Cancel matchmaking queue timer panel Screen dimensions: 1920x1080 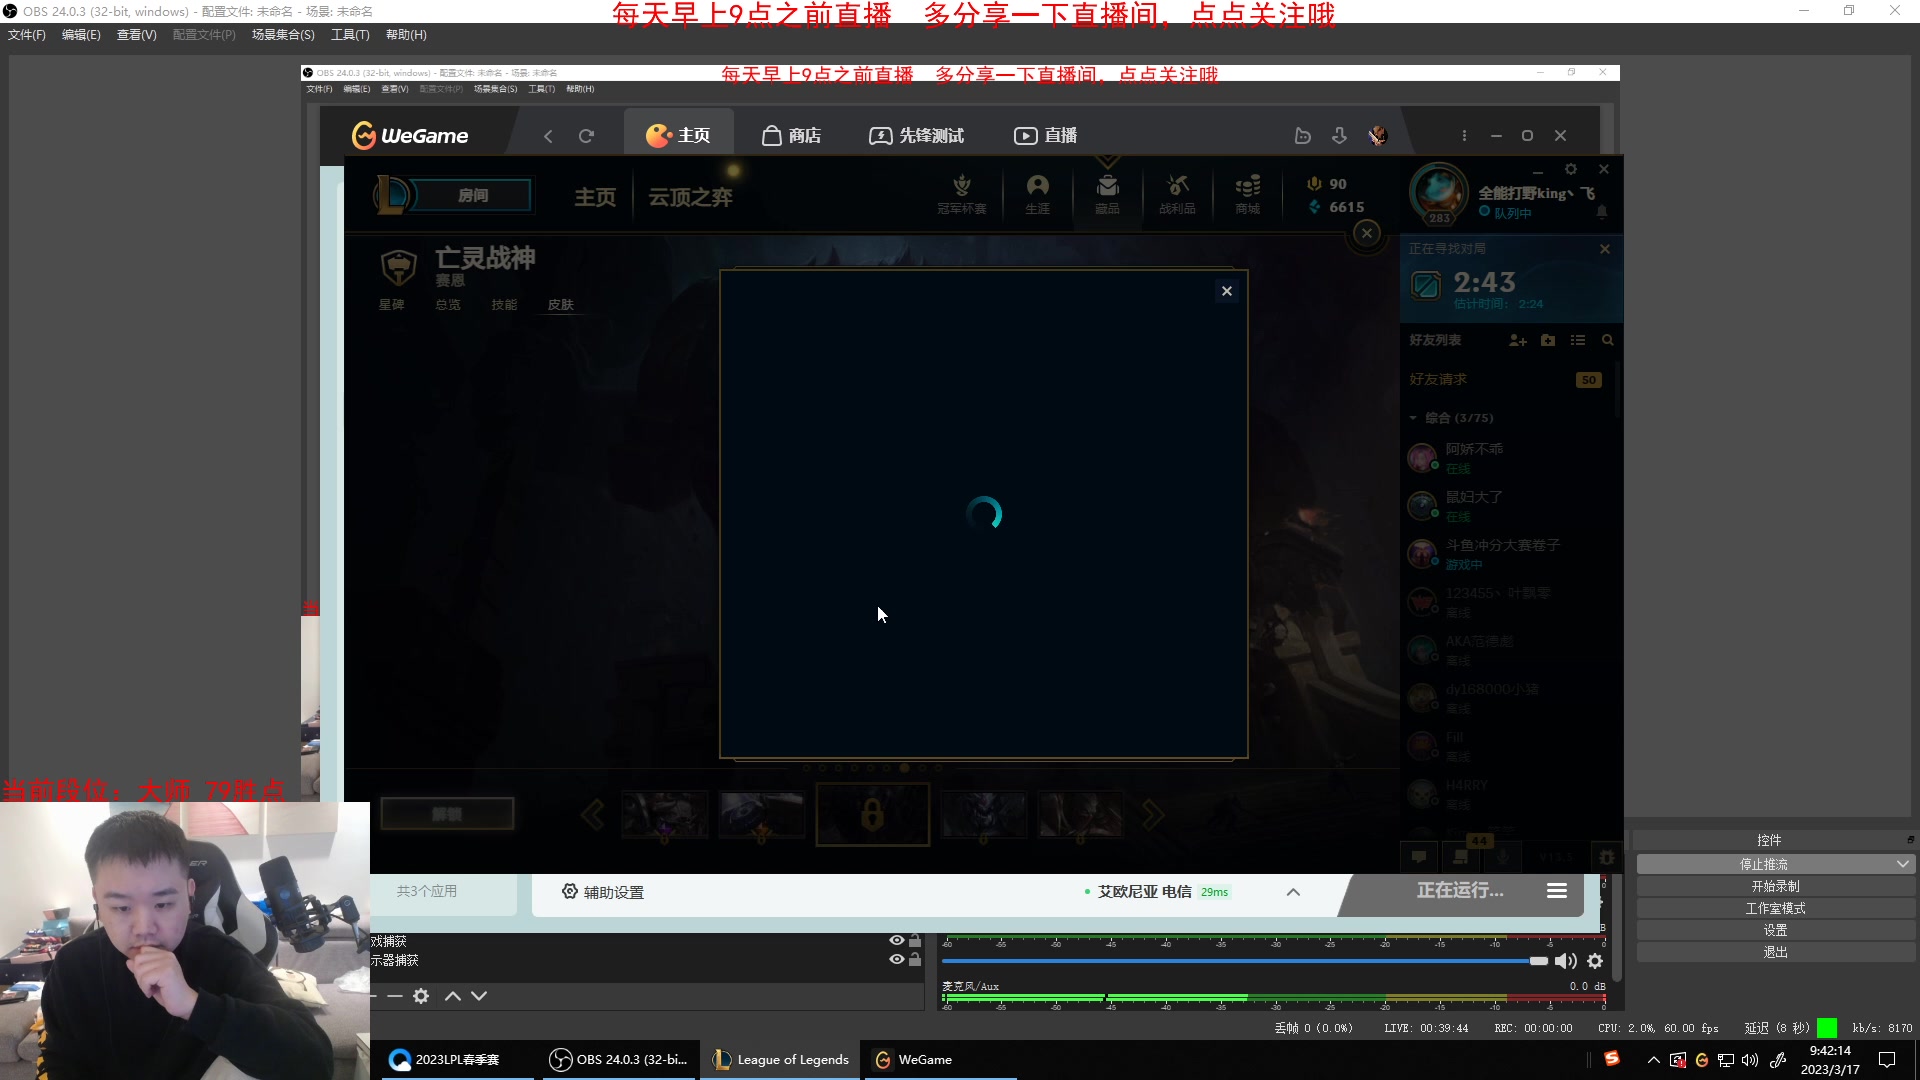coord(1605,249)
